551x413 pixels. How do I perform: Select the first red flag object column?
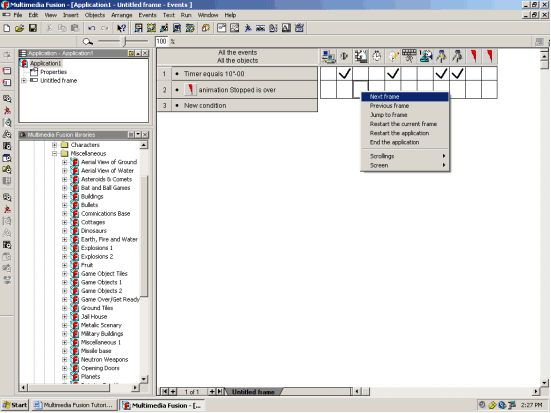click(x=474, y=57)
